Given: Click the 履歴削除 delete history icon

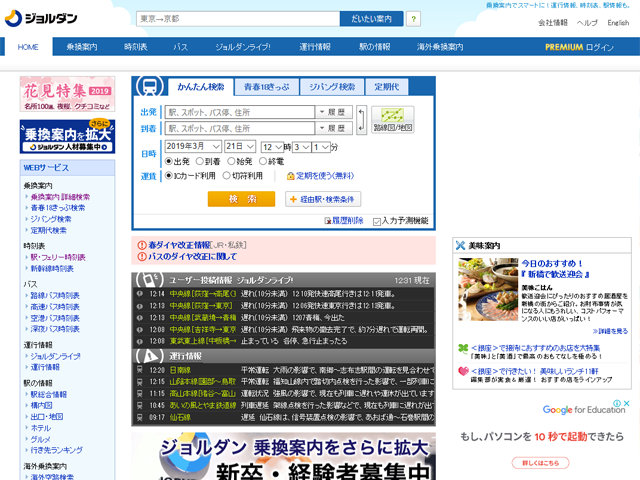Looking at the screenshot, I should click(329, 221).
